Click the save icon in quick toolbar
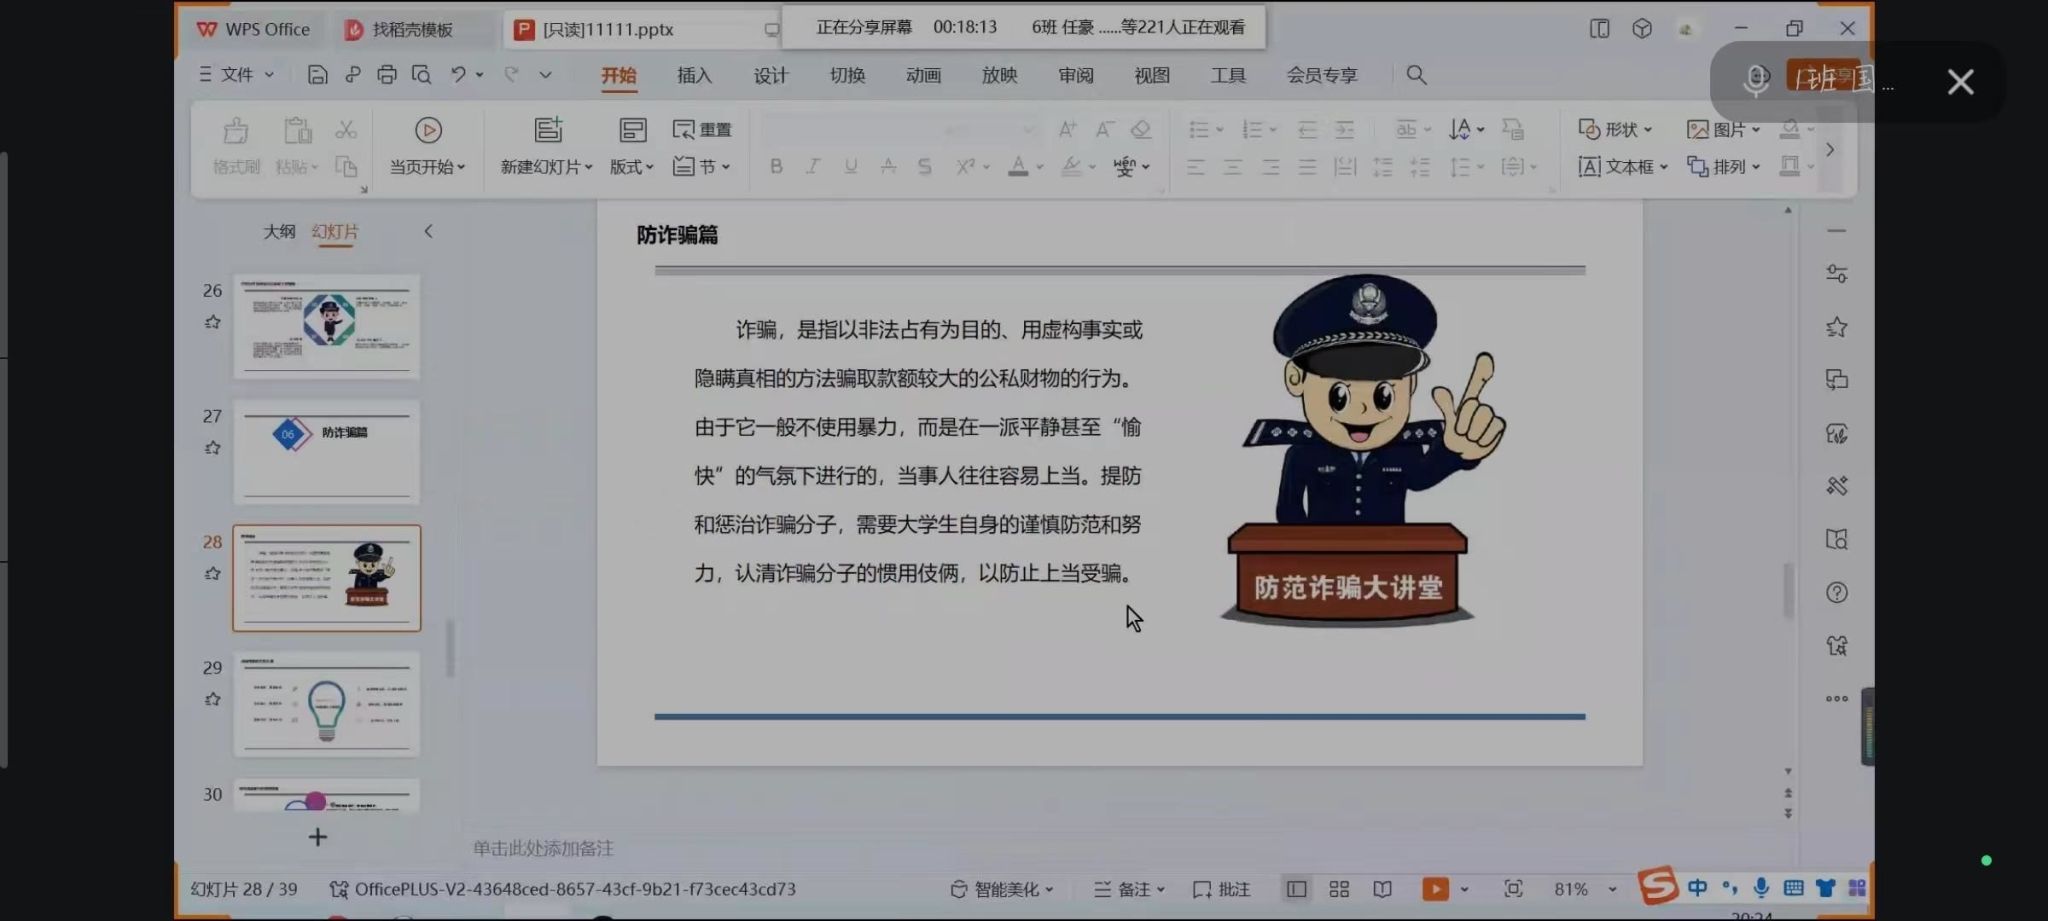2048x921 pixels. coord(317,75)
